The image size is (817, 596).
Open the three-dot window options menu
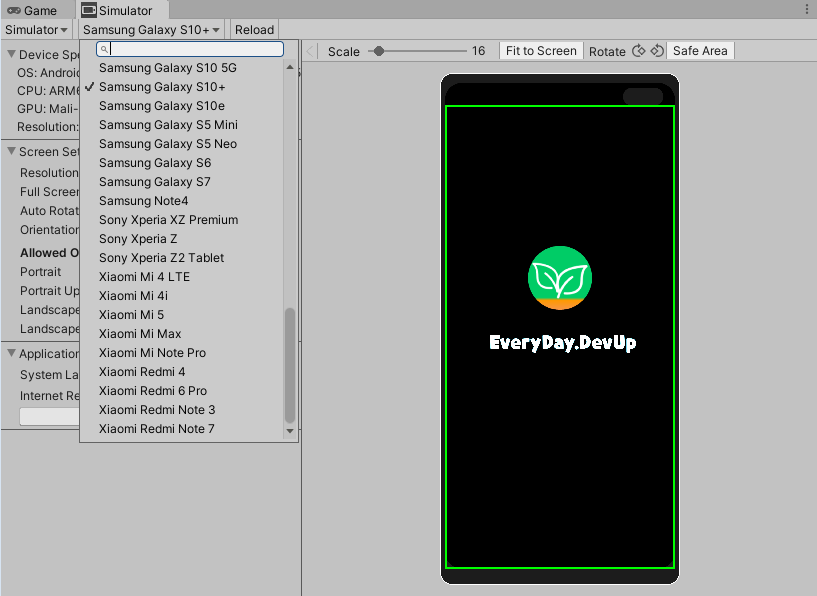[807, 9]
